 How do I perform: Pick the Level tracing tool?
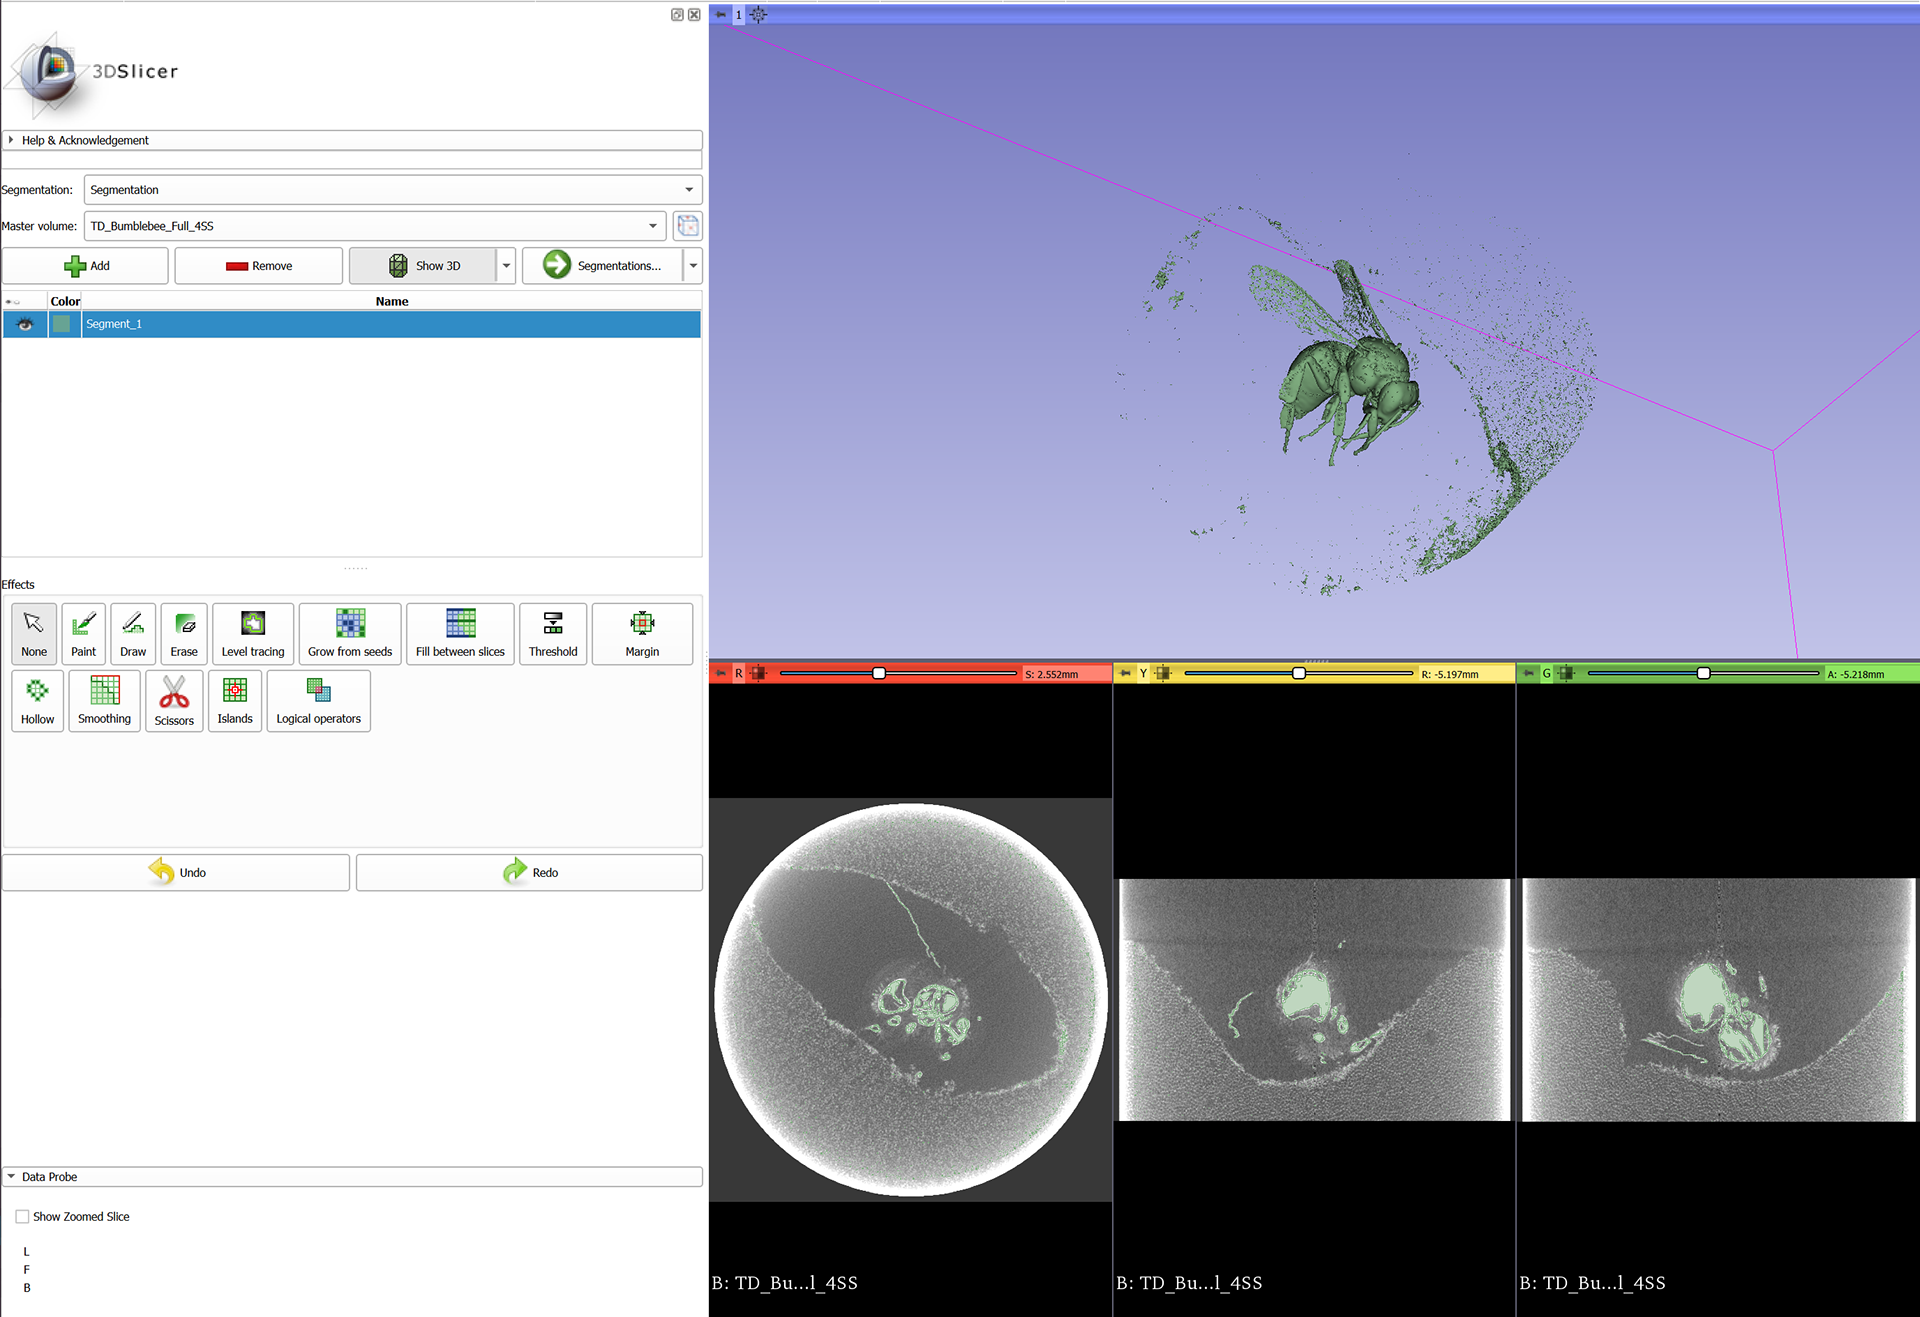pos(252,633)
